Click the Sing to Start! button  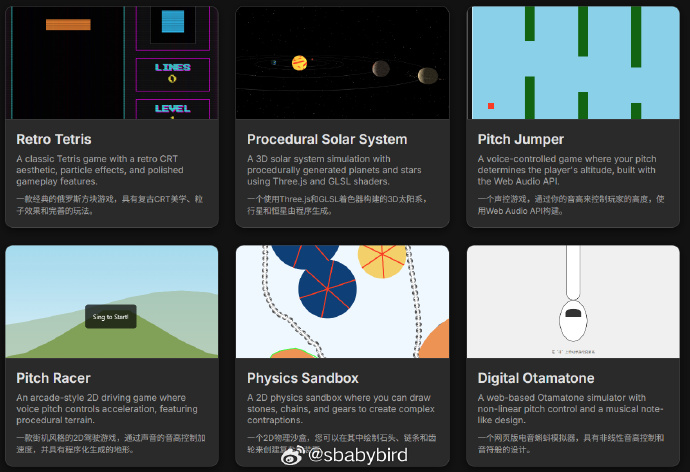coord(111,315)
